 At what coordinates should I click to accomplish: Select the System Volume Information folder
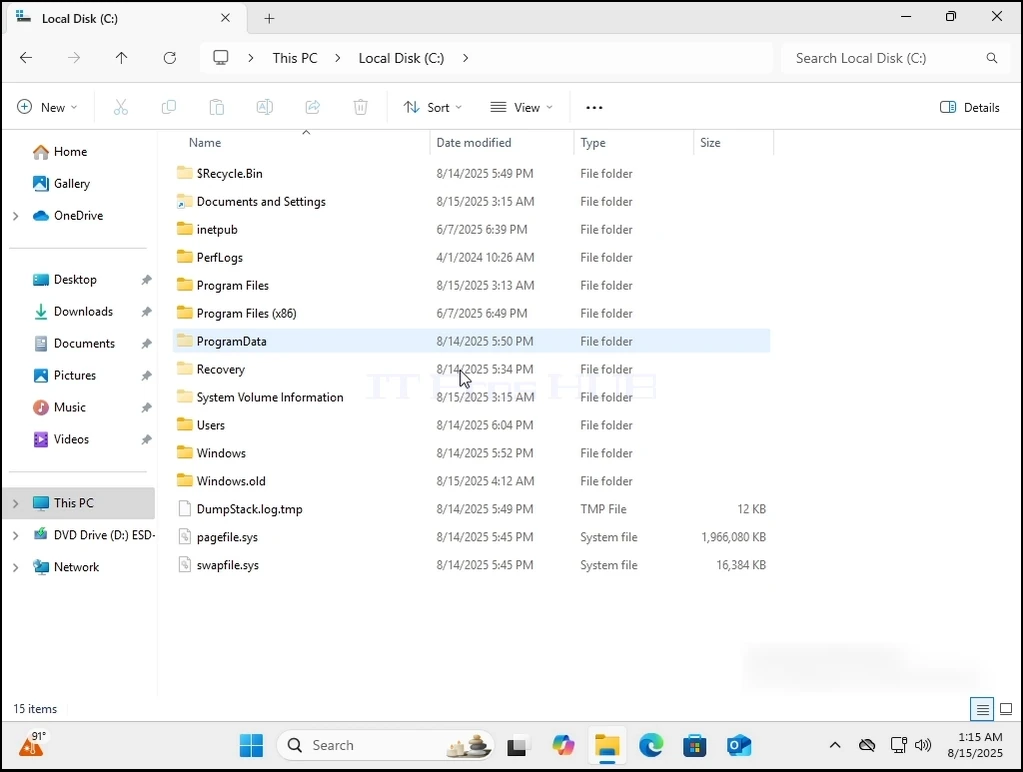coord(472,398)
